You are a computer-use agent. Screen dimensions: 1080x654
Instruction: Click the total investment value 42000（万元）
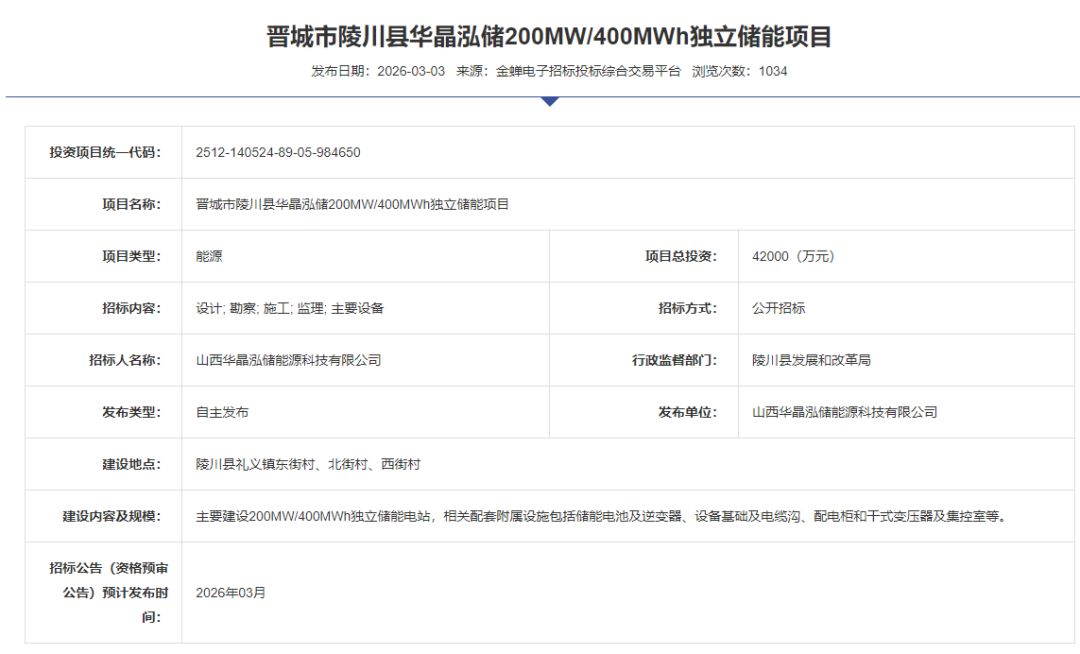coord(793,257)
